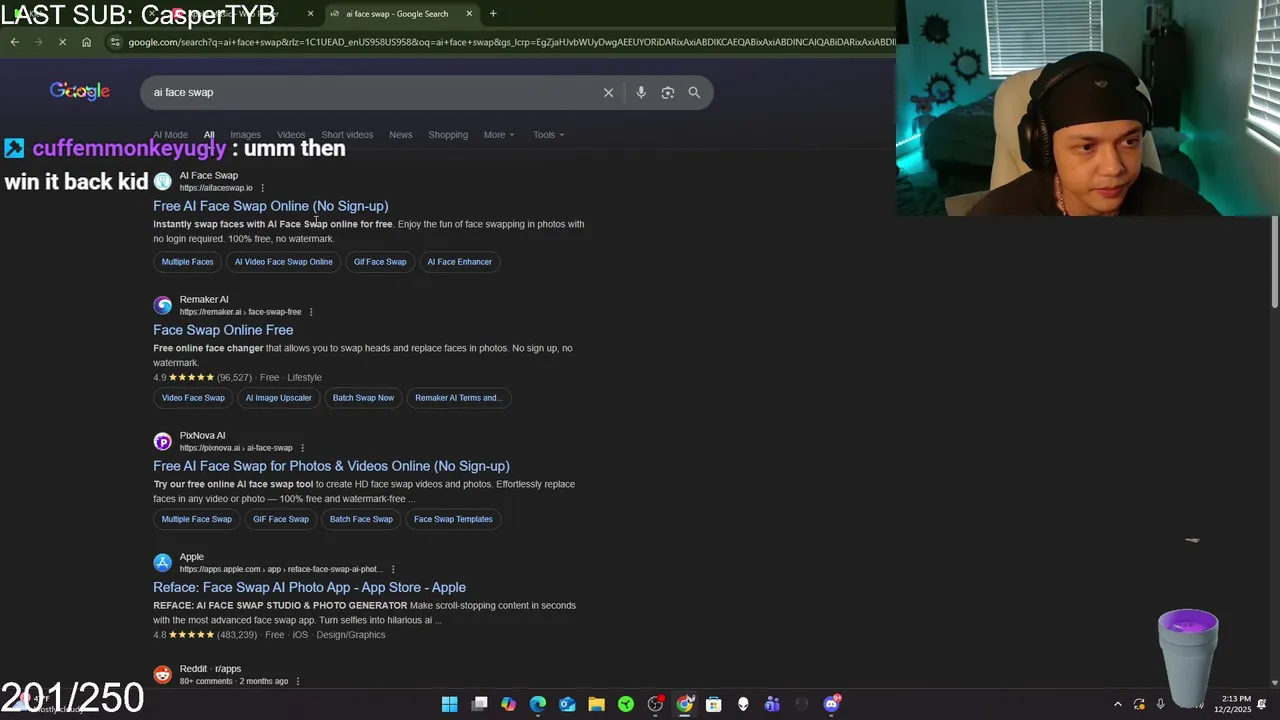Close the ai face swap search tab
The height and width of the screenshot is (720, 1280).
(469, 14)
